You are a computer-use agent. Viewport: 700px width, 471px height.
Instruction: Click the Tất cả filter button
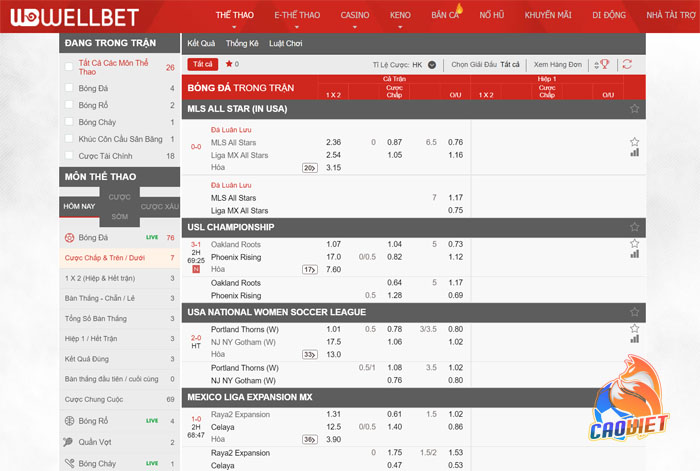203,64
